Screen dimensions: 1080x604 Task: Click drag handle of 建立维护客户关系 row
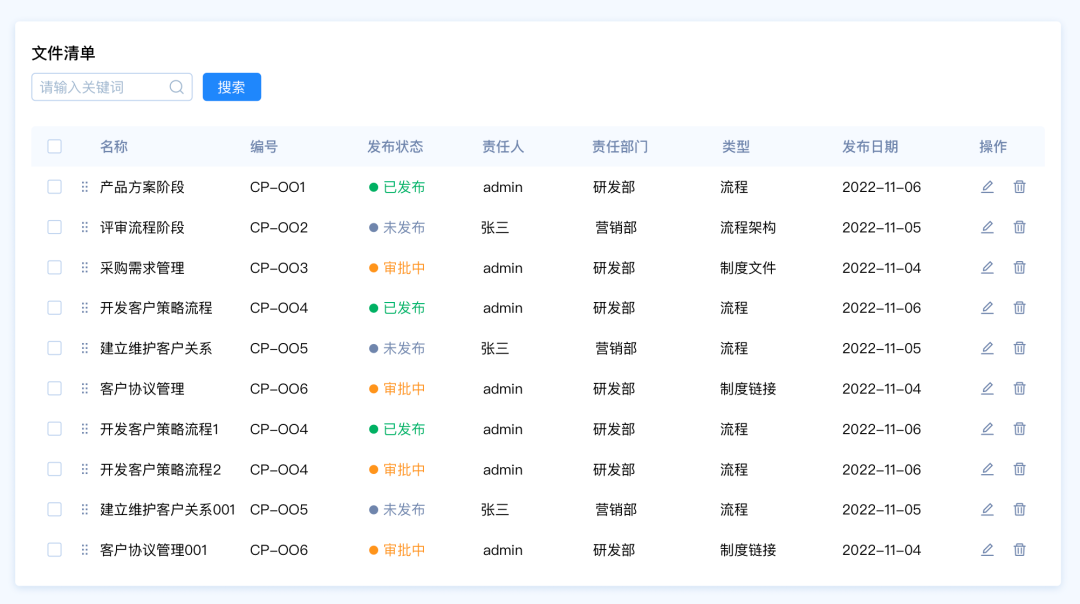click(85, 348)
